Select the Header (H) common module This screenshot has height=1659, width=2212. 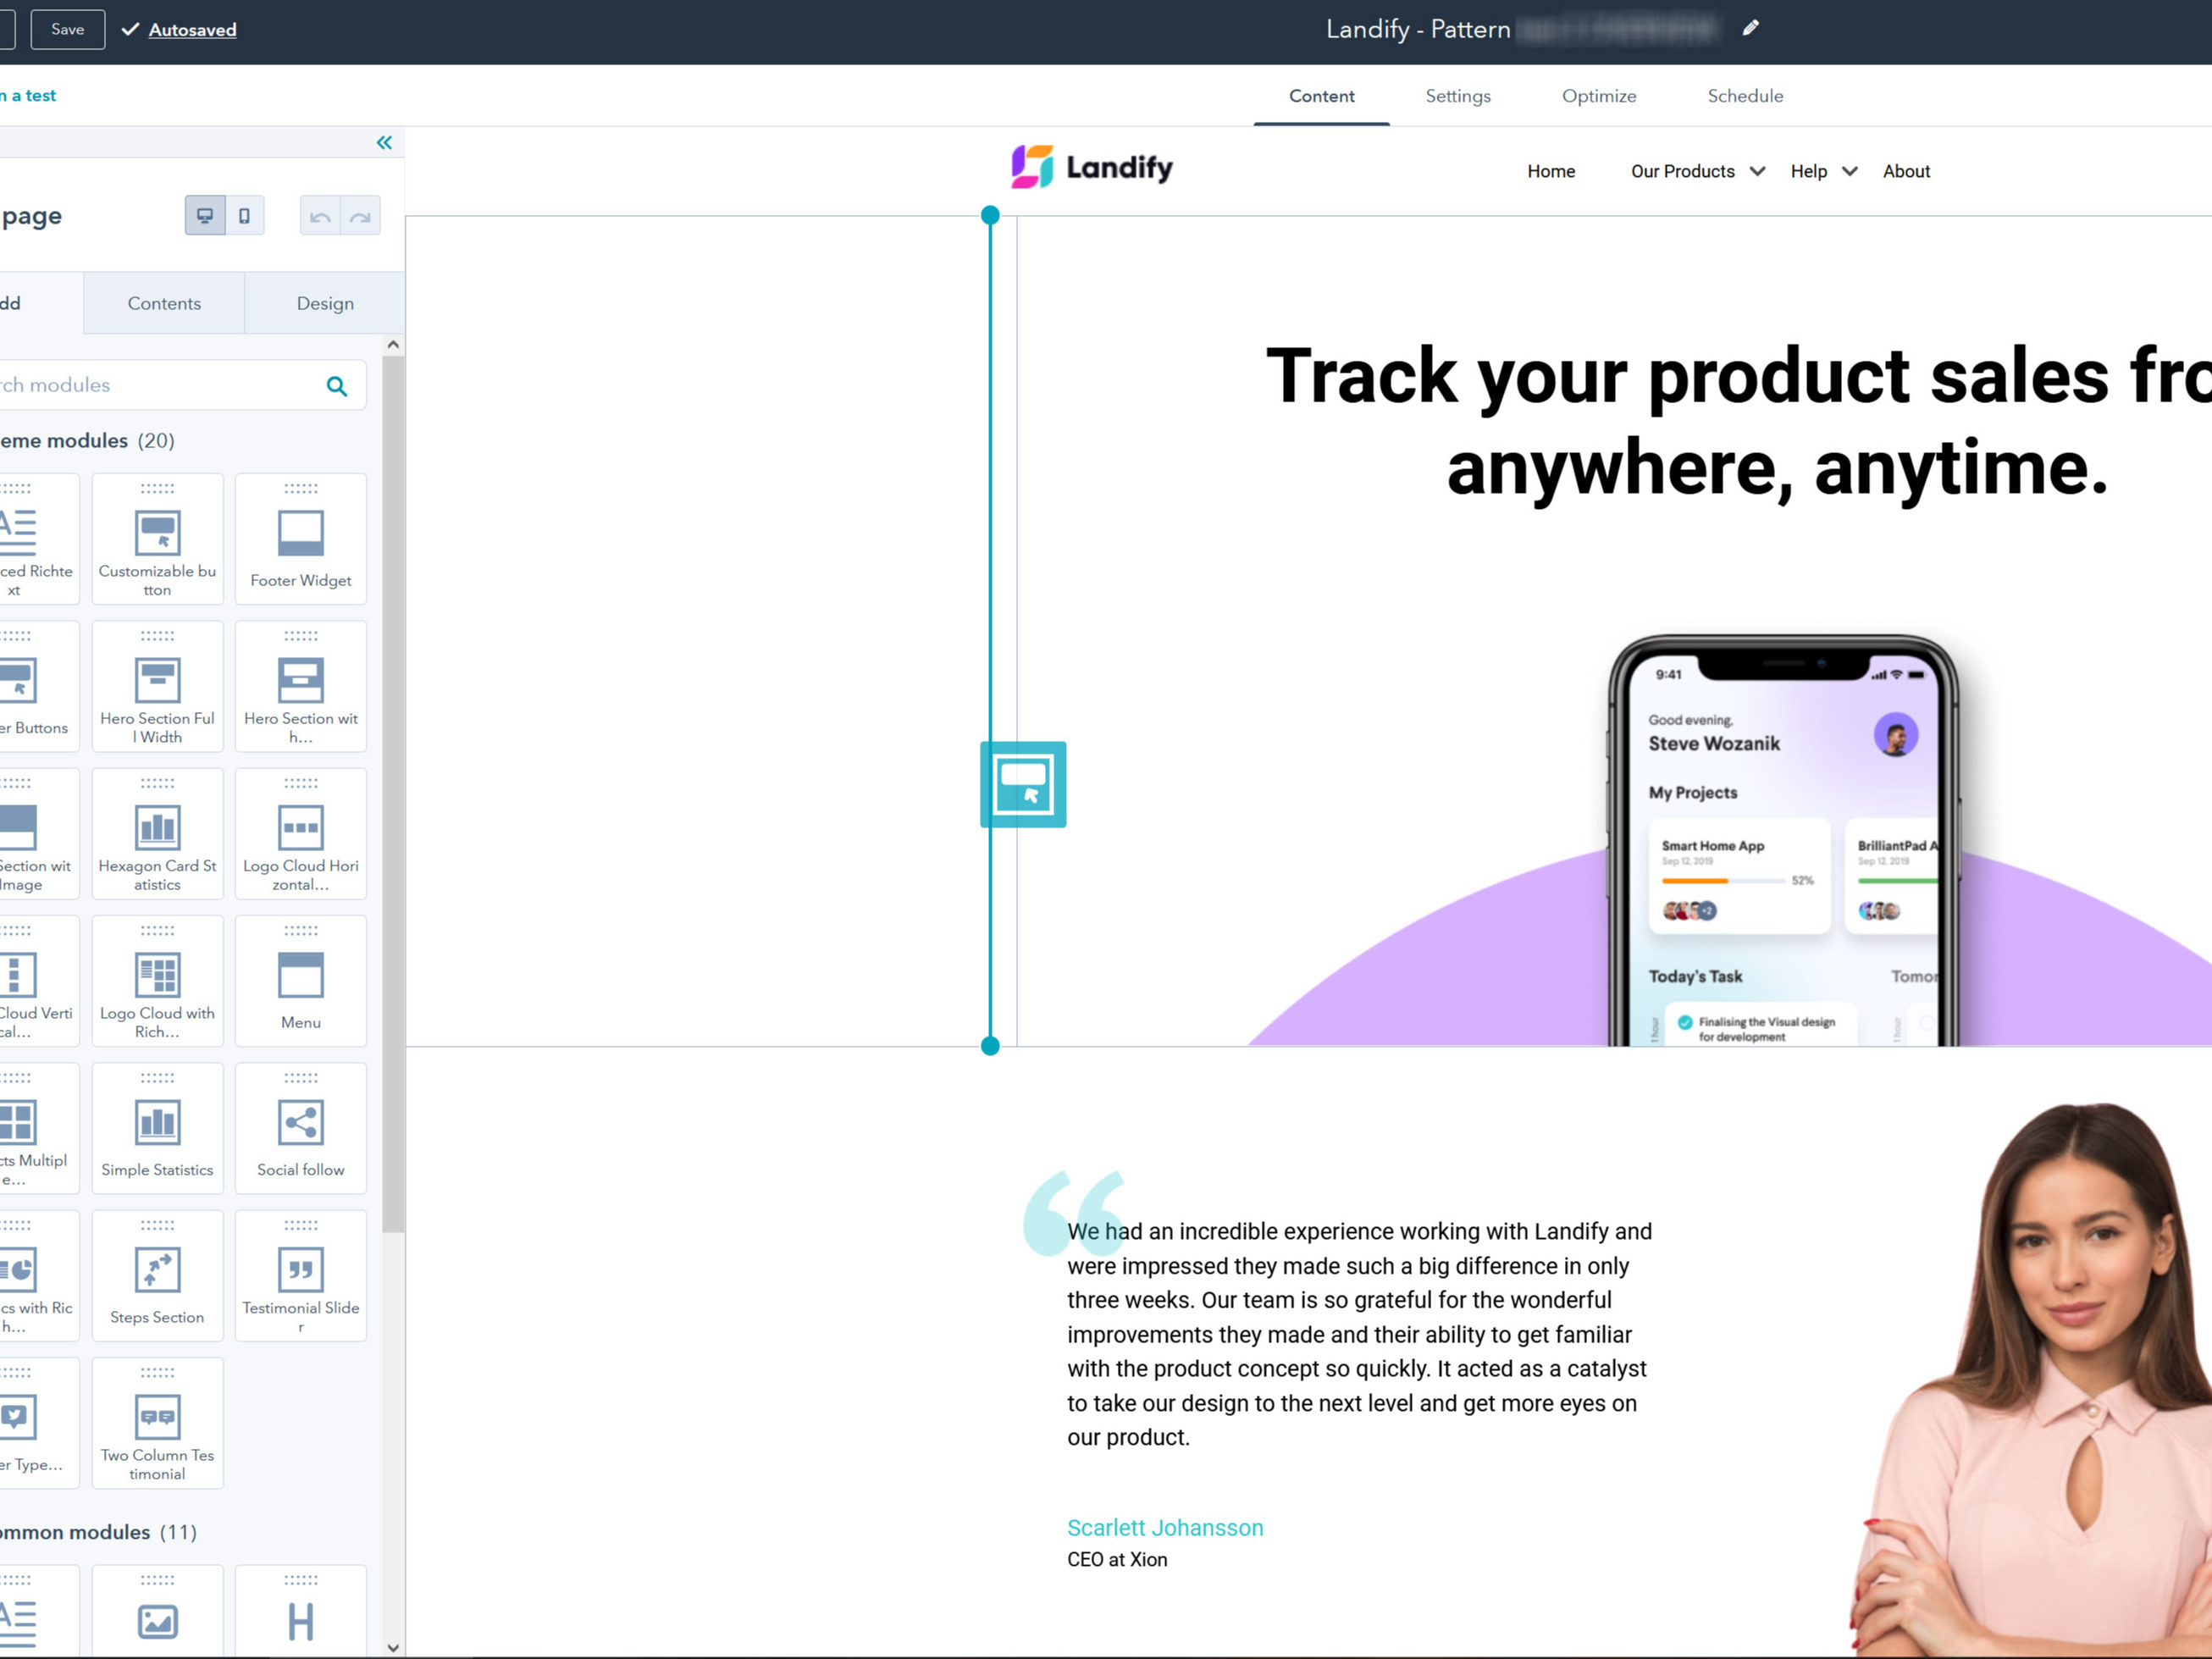point(301,1612)
